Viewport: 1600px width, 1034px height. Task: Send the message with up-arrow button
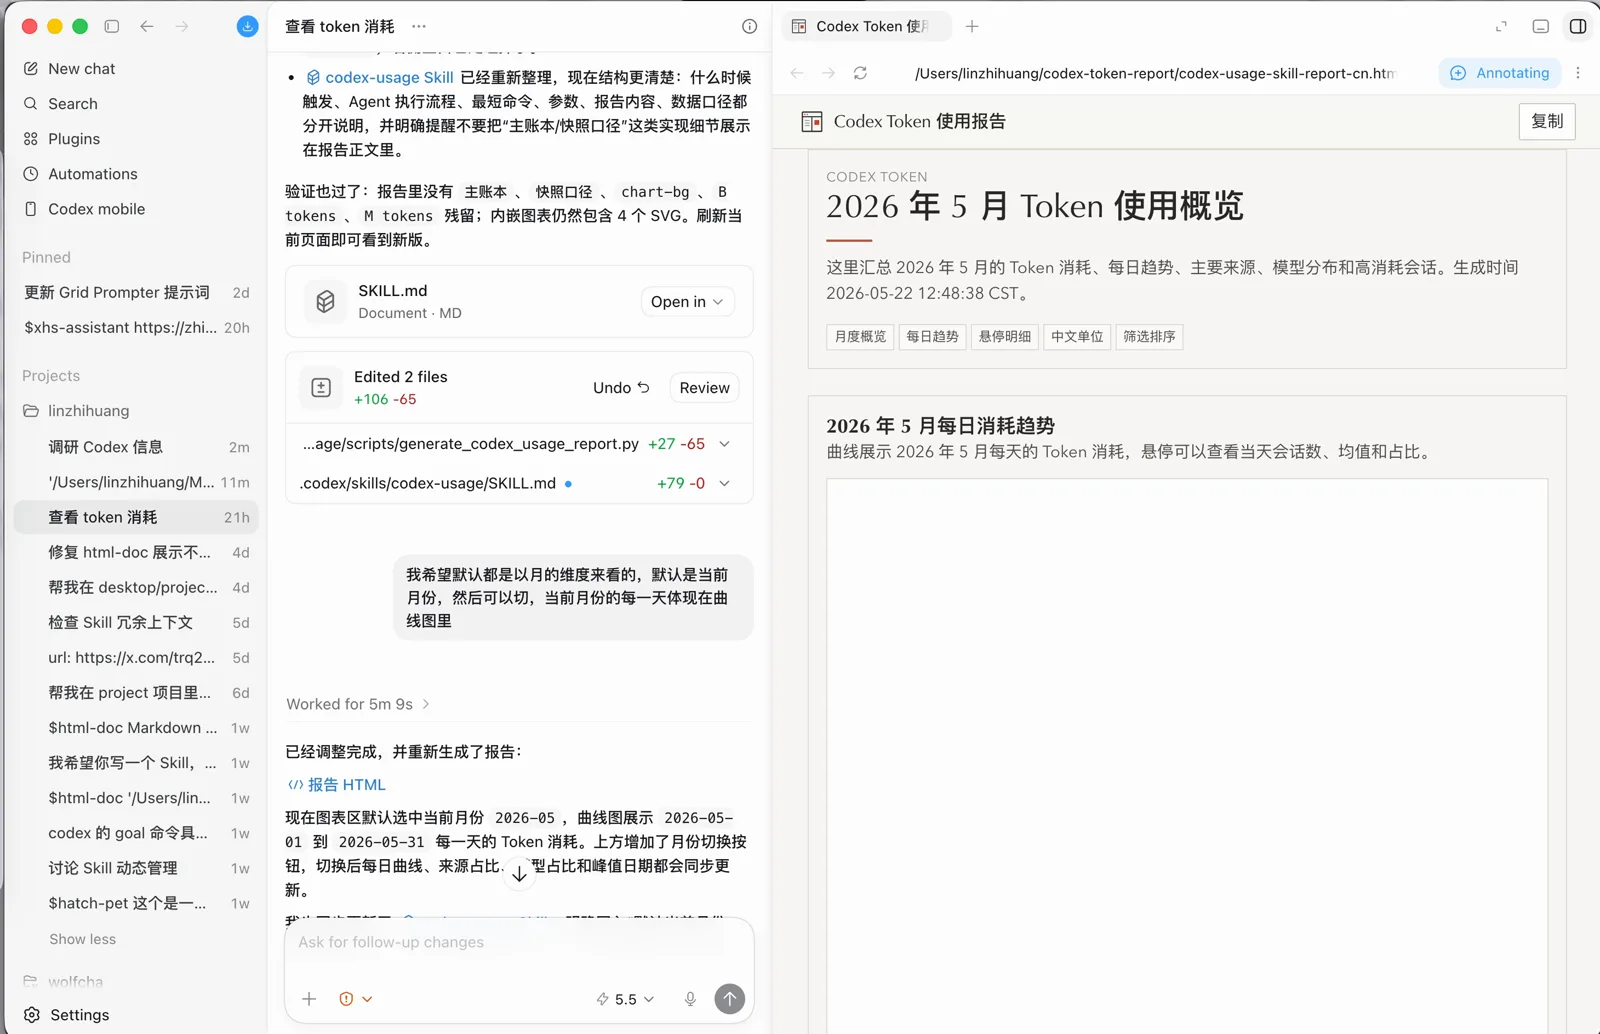click(x=730, y=998)
